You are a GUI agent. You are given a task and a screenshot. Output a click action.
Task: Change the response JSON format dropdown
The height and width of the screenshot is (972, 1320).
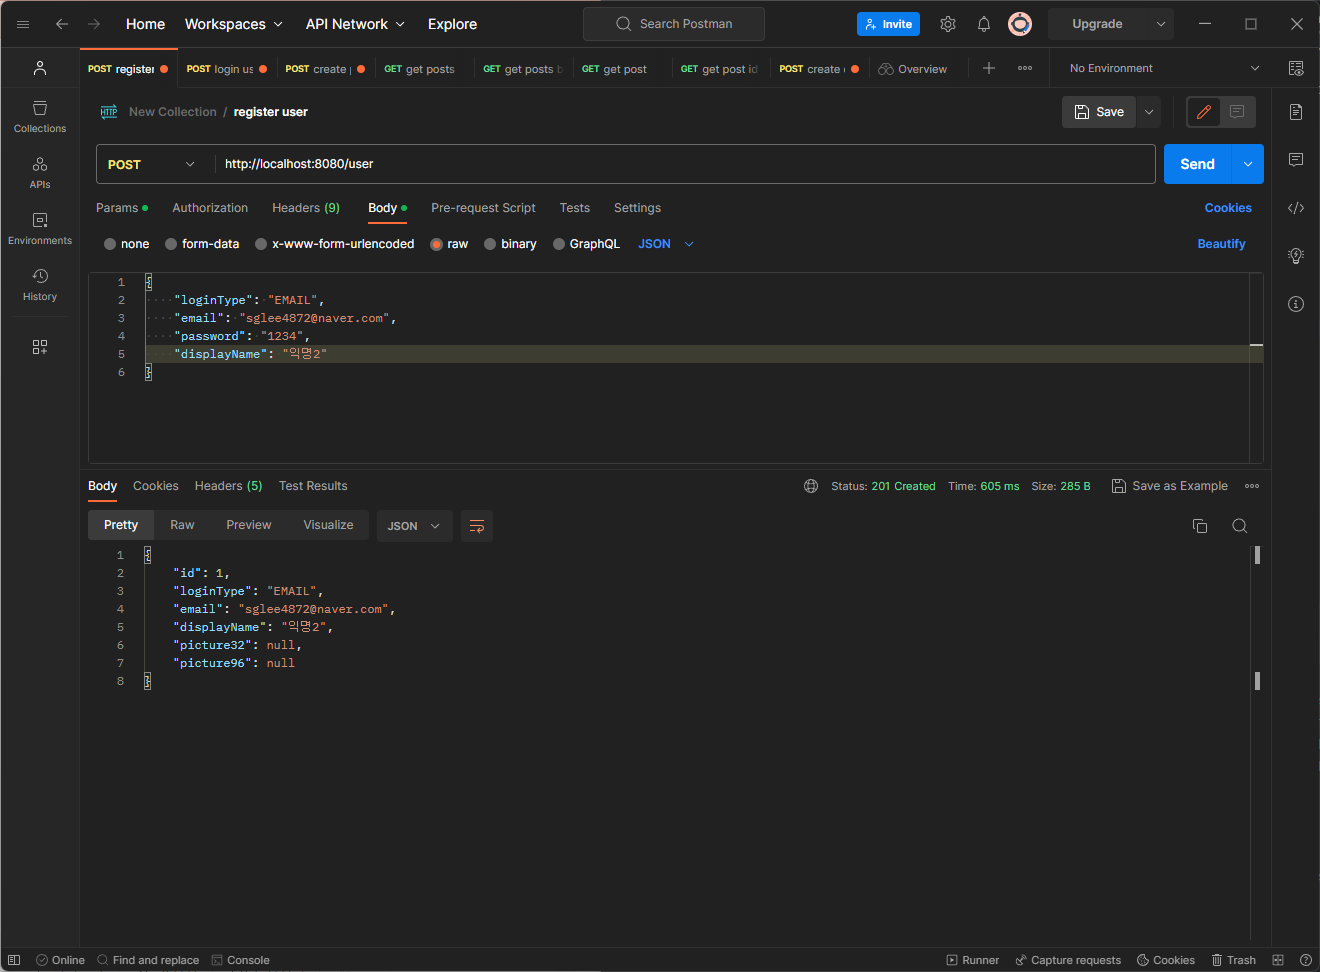(x=414, y=526)
